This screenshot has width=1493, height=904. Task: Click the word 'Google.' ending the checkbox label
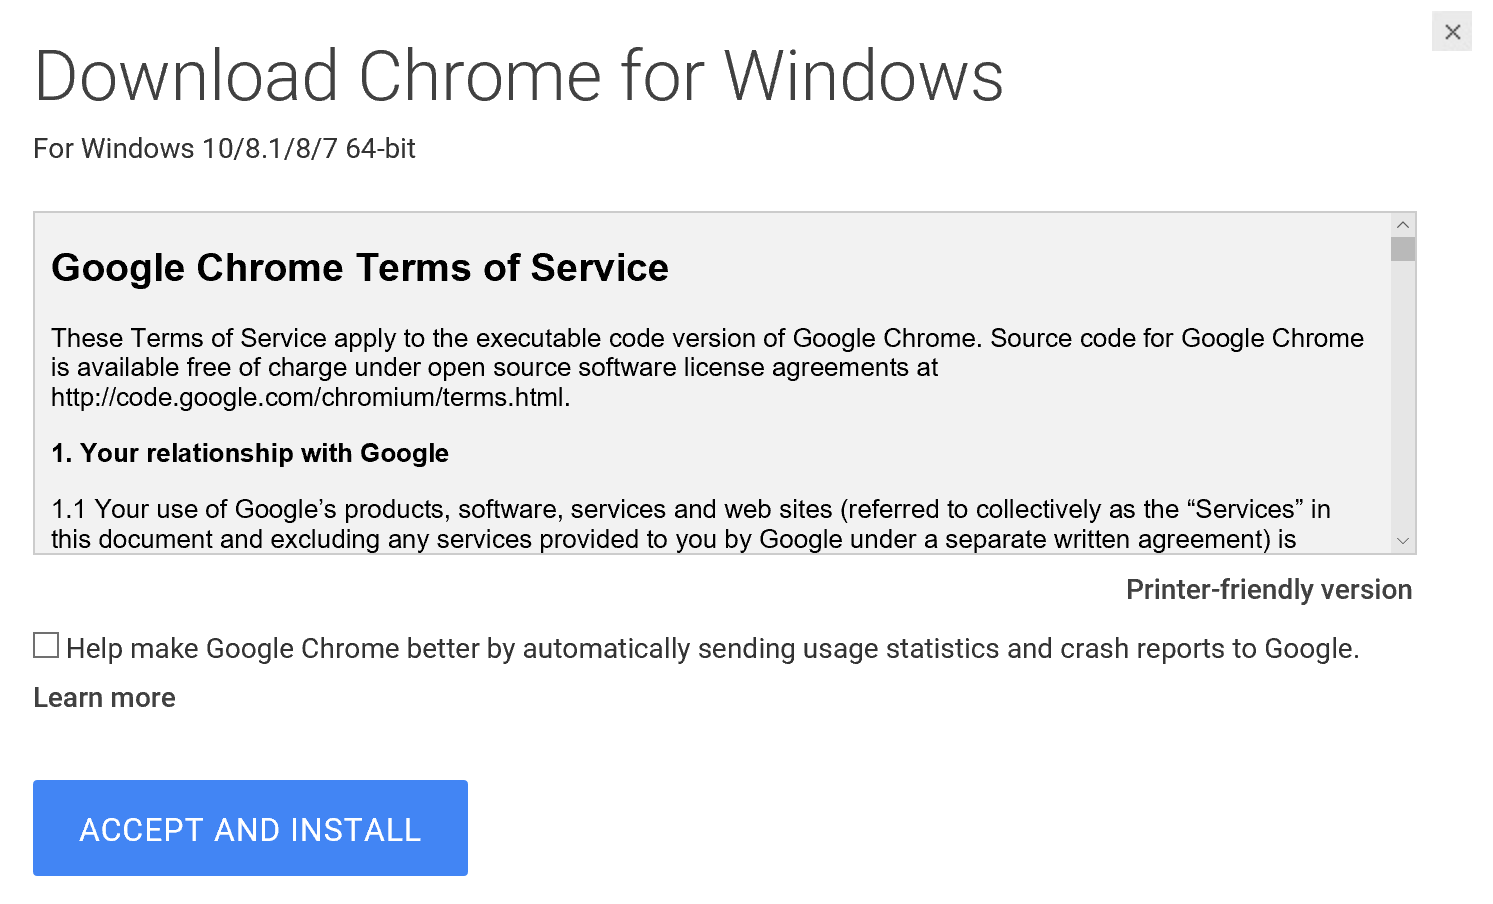pyautogui.click(x=1311, y=649)
